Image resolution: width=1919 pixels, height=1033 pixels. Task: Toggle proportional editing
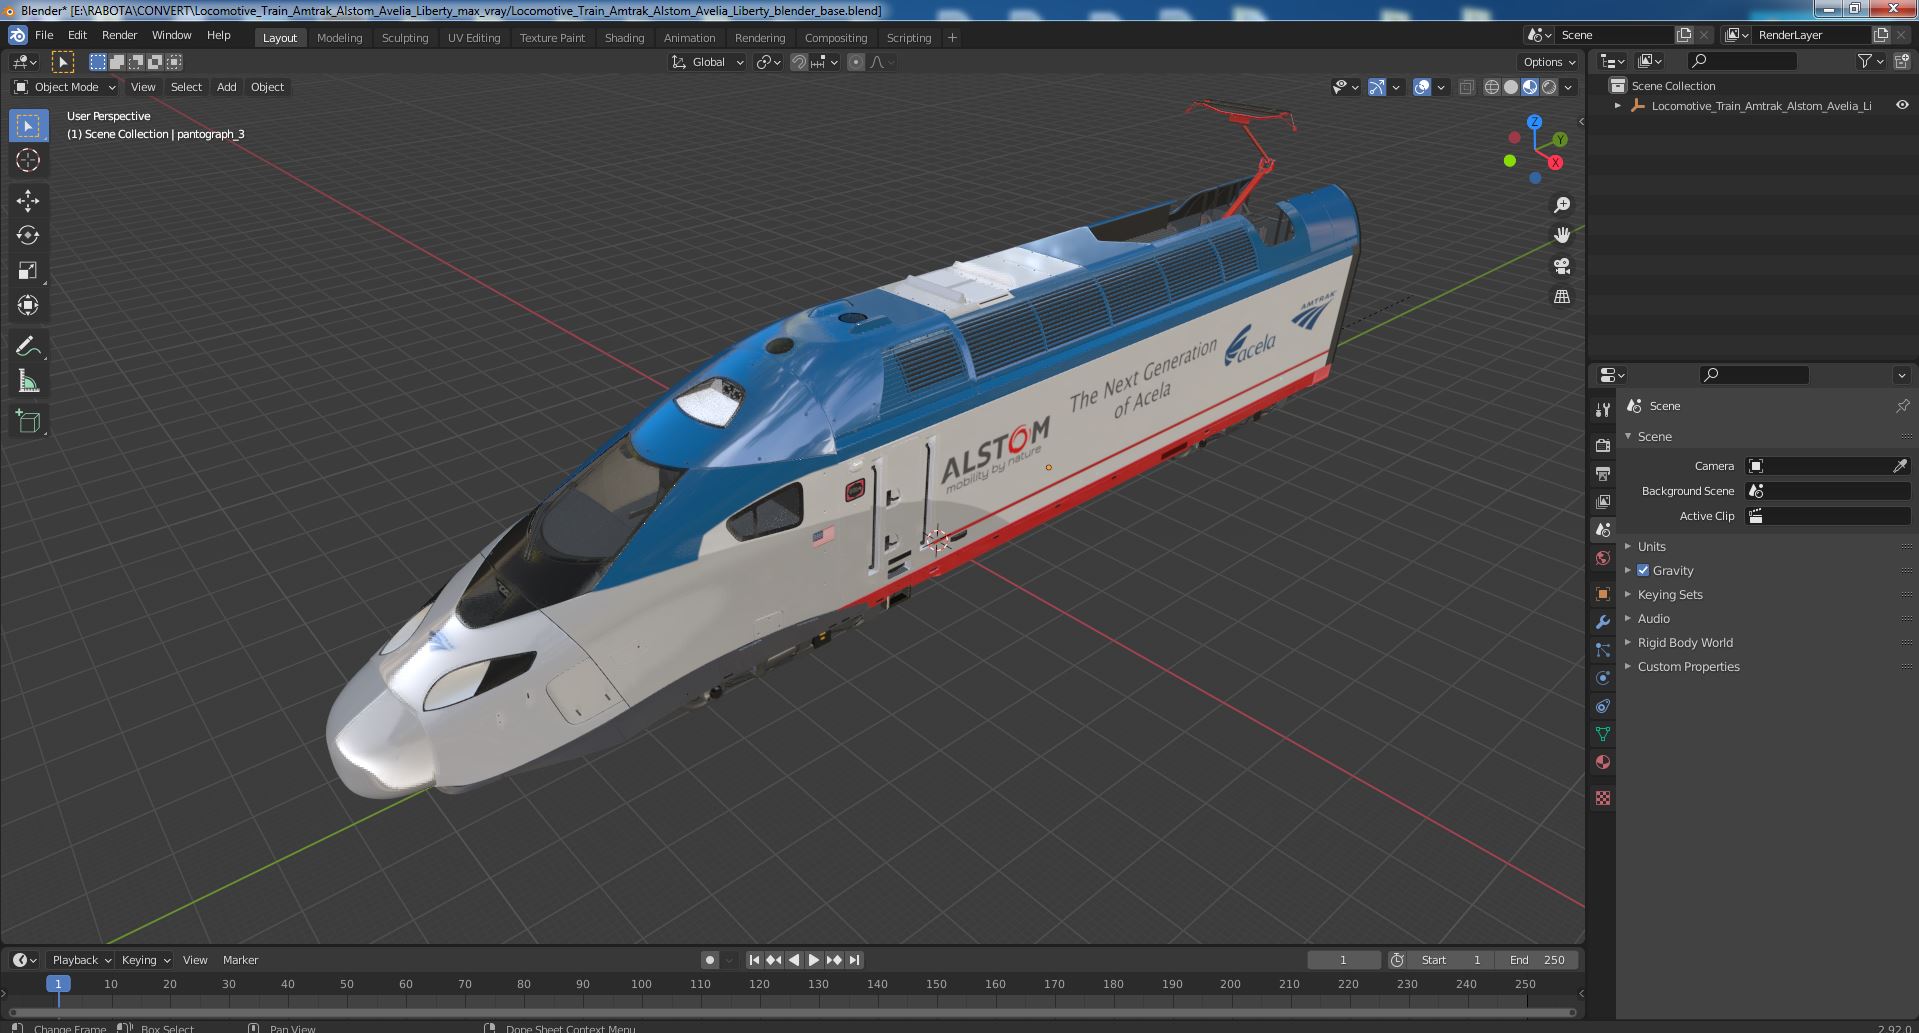[855, 62]
